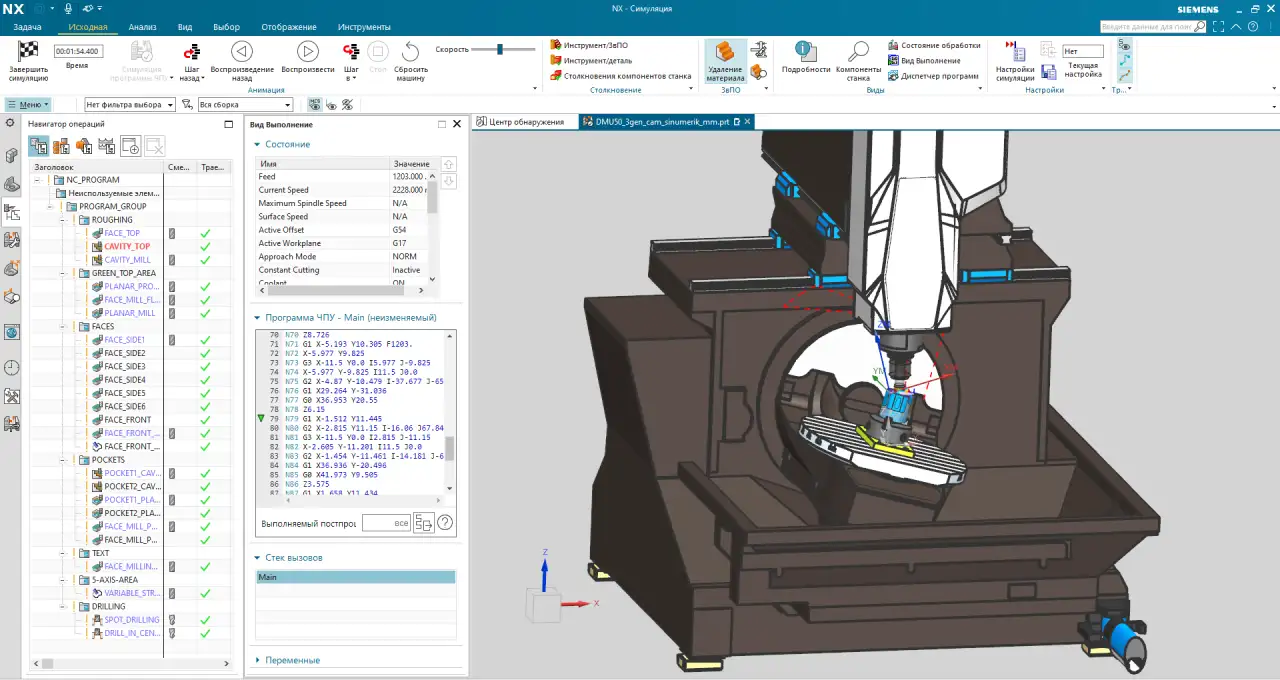
Task: Click the Воспроизведение назад play-backward icon
Action: point(242,51)
